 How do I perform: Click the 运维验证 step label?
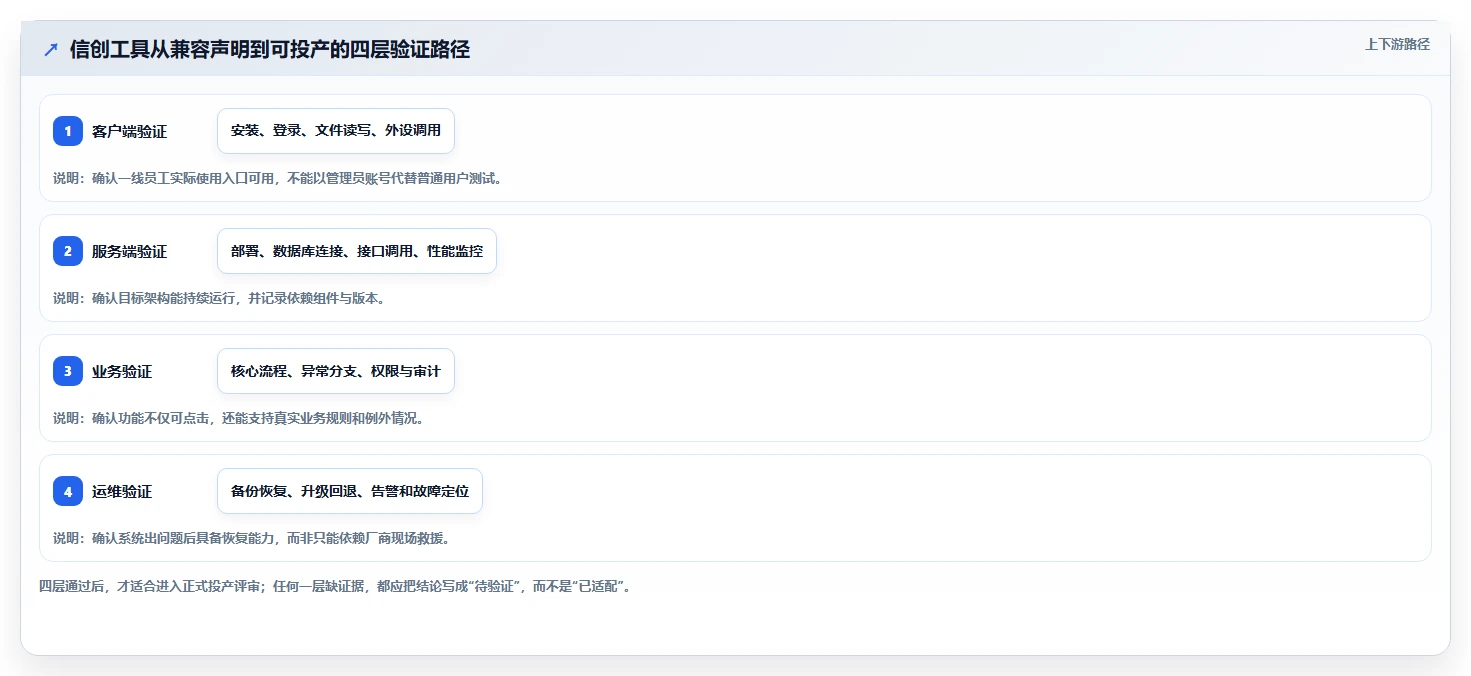(122, 491)
